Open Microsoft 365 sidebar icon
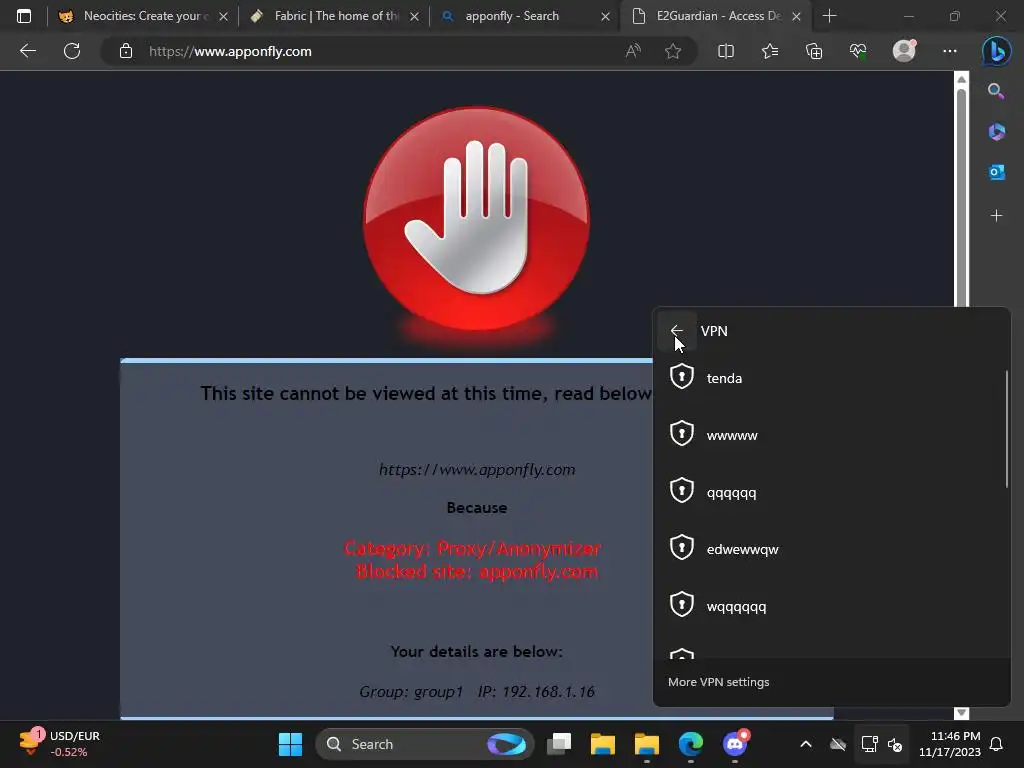The image size is (1024, 768). [x=996, y=131]
